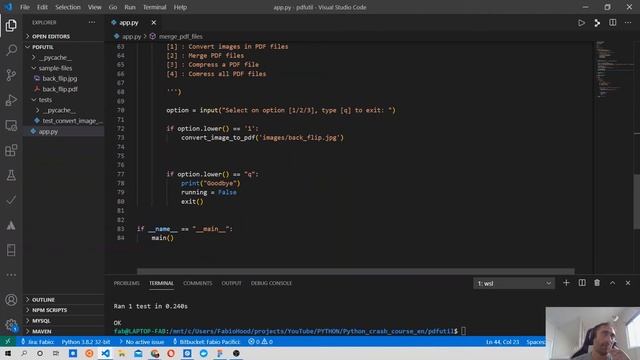640x360 pixels.
Task: Open the File menu
Action: (x=25, y=7)
